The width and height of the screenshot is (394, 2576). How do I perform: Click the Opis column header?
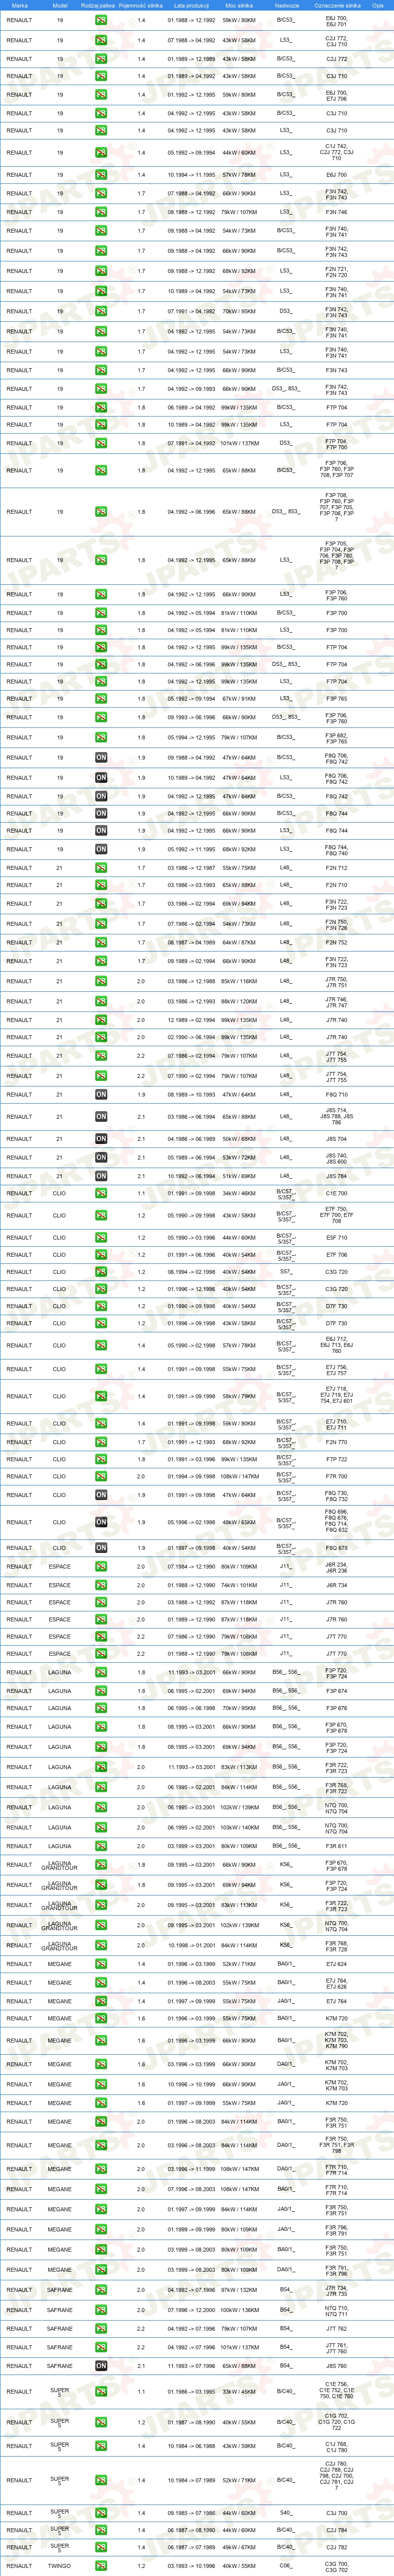pyautogui.click(x=377, y=5)
